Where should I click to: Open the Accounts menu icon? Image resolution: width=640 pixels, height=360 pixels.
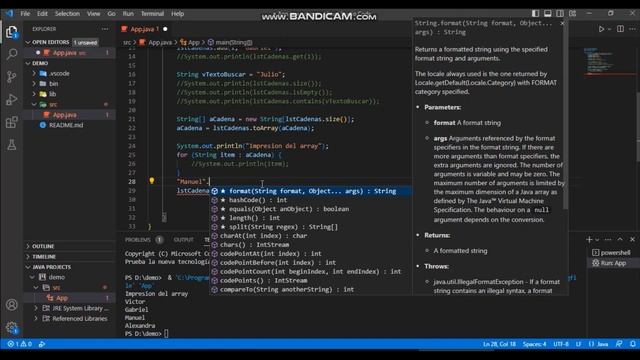point(11,304)
